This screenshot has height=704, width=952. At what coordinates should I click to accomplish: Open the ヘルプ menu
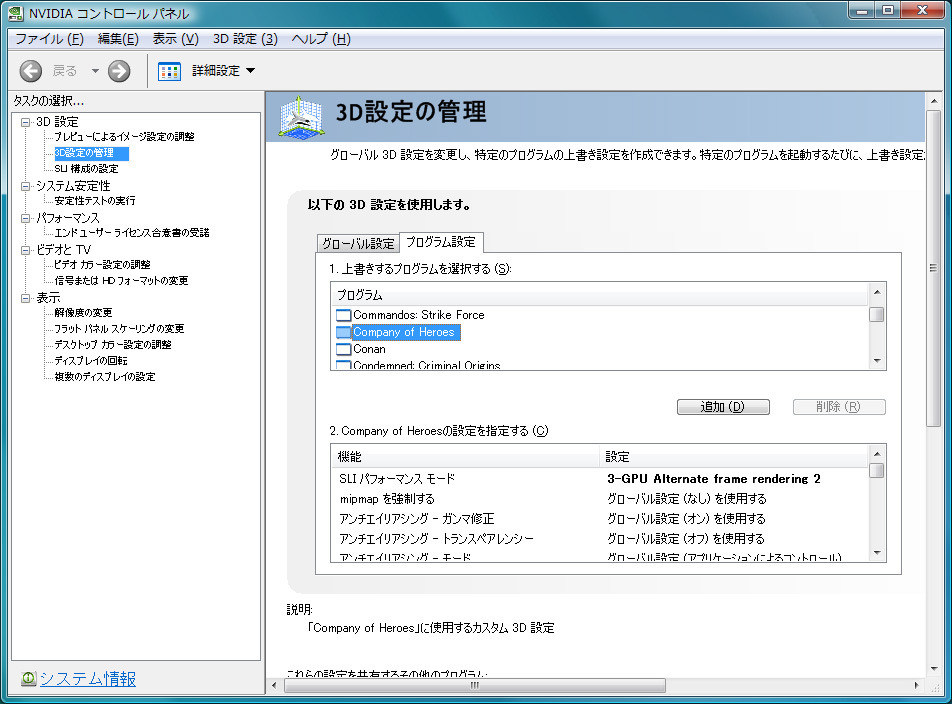[x=321, y=39]
